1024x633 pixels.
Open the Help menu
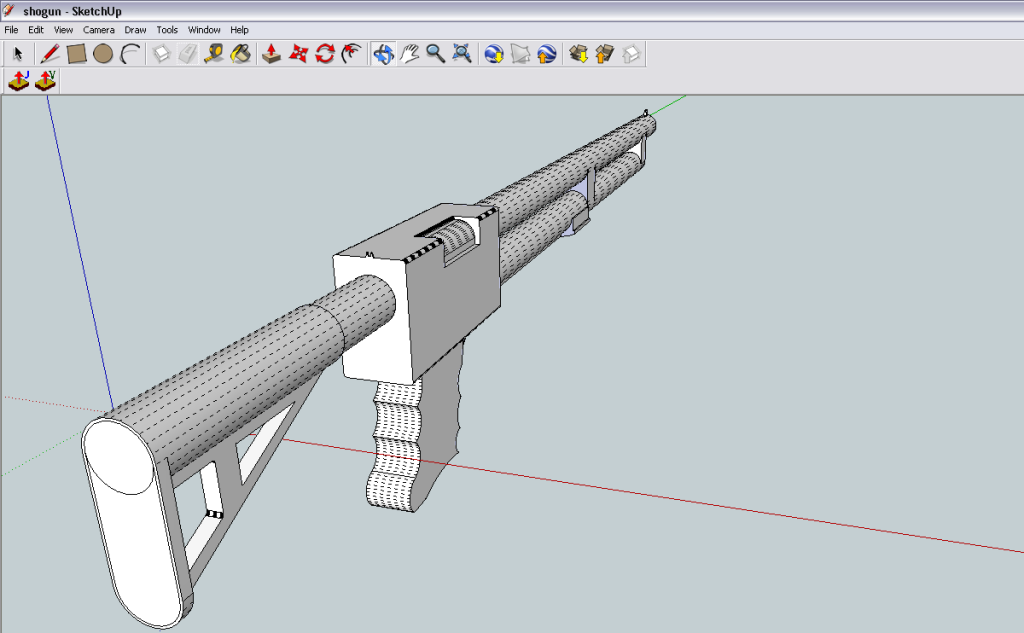pos(239,30)
